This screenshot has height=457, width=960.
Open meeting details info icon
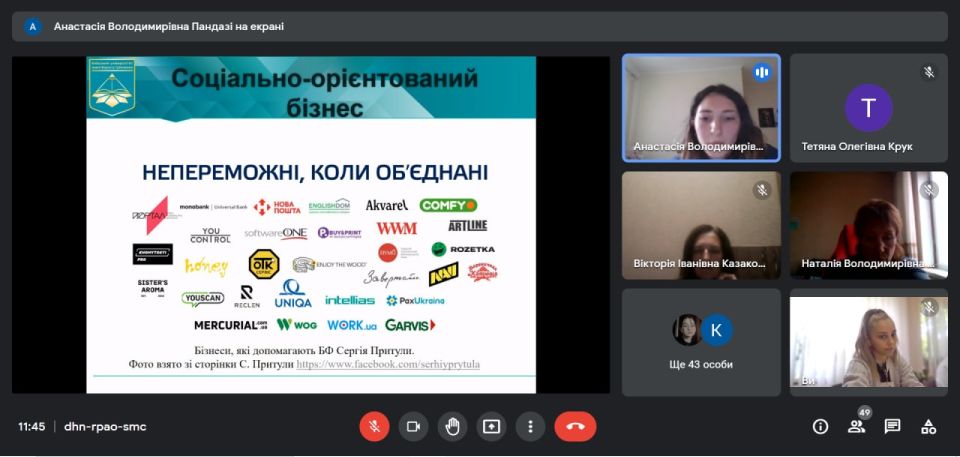[x=820, y=426]
